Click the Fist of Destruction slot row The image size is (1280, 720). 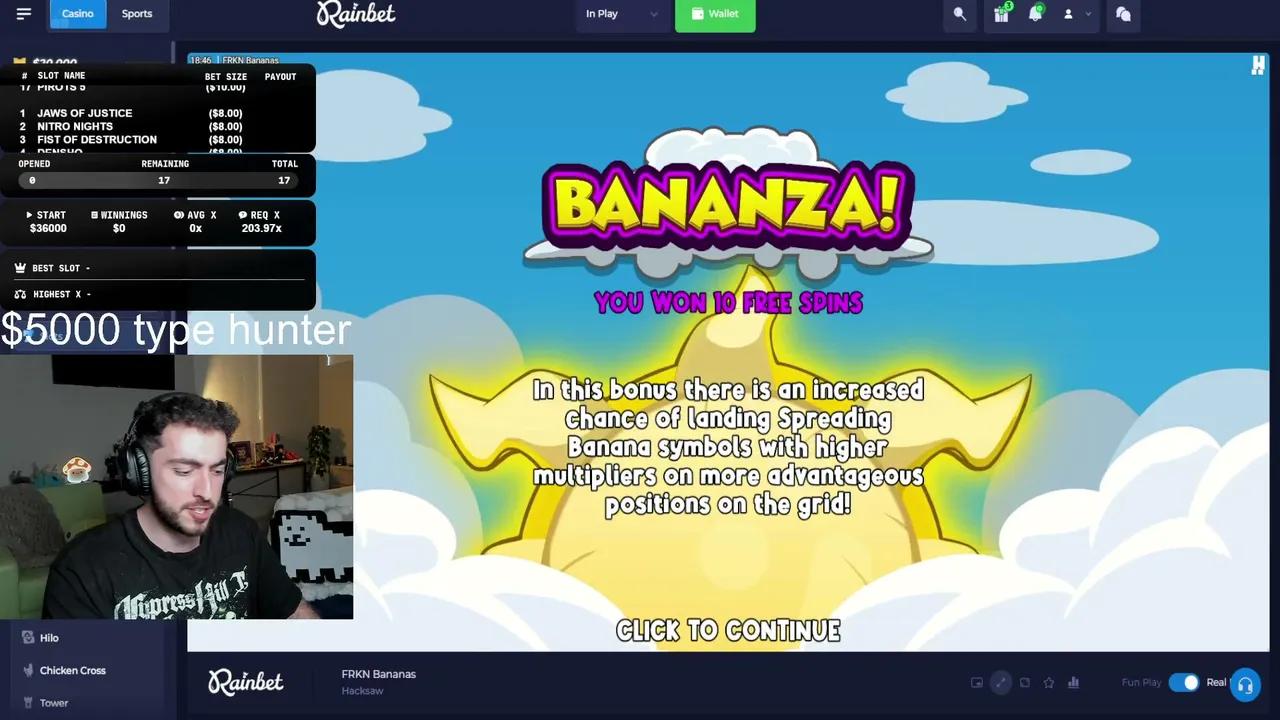click(x=131, y=139)
